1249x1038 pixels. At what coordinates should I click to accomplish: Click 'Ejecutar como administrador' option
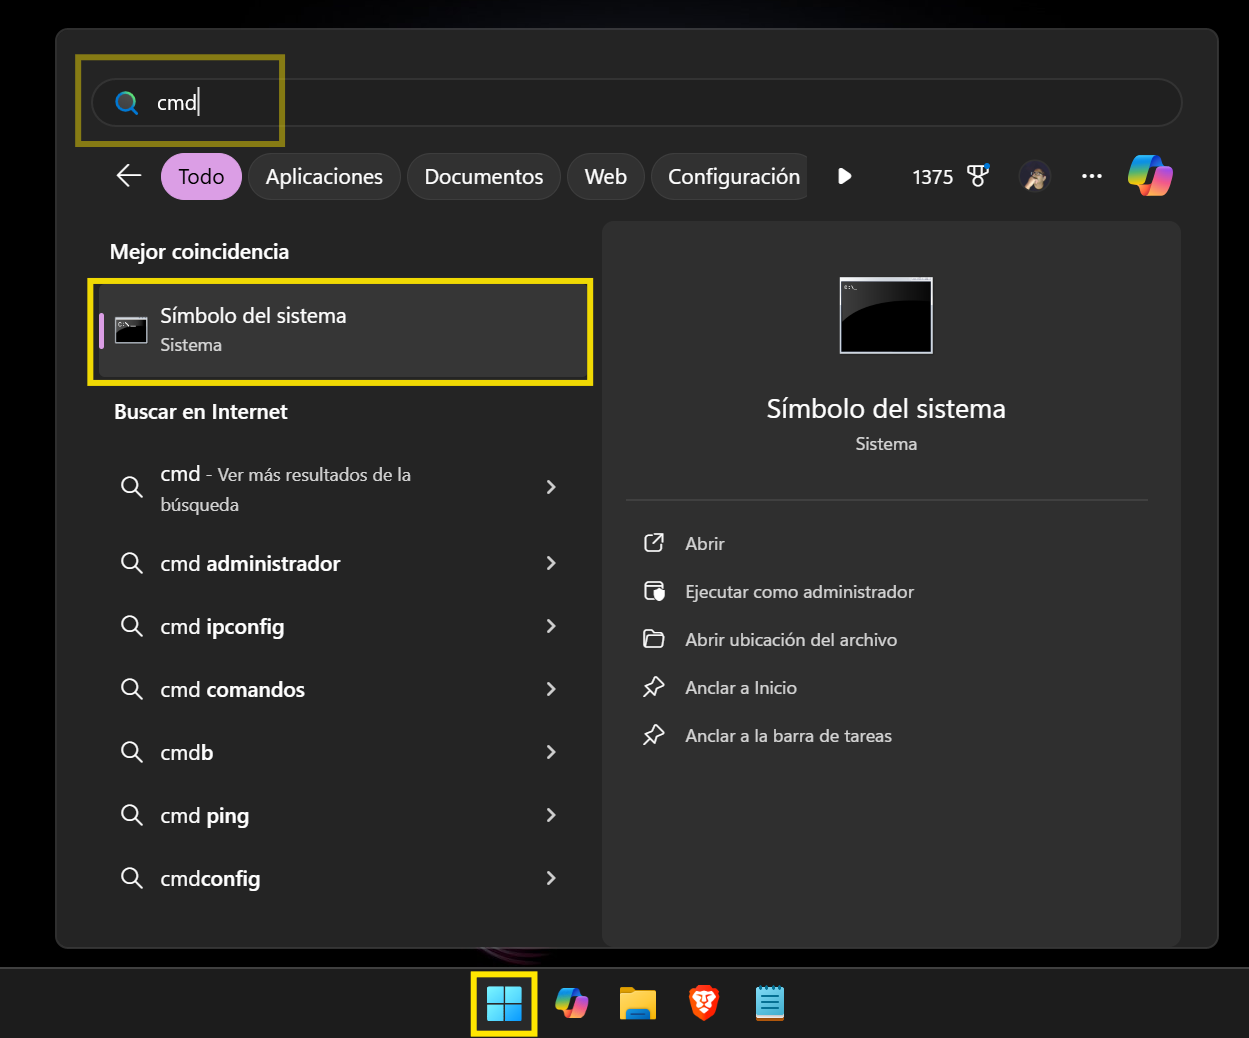coord(798,592)
